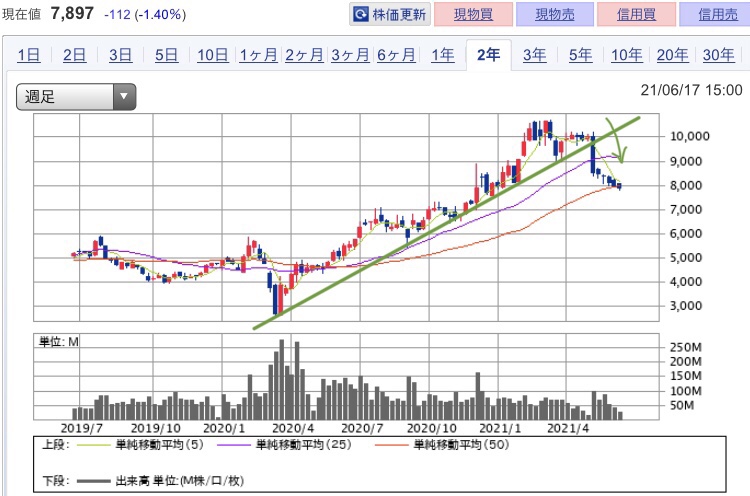This screenshot has width=750, height=496.
Task: Click the 現物買 button
Action: pyautogui.click(x=473, y=14)
